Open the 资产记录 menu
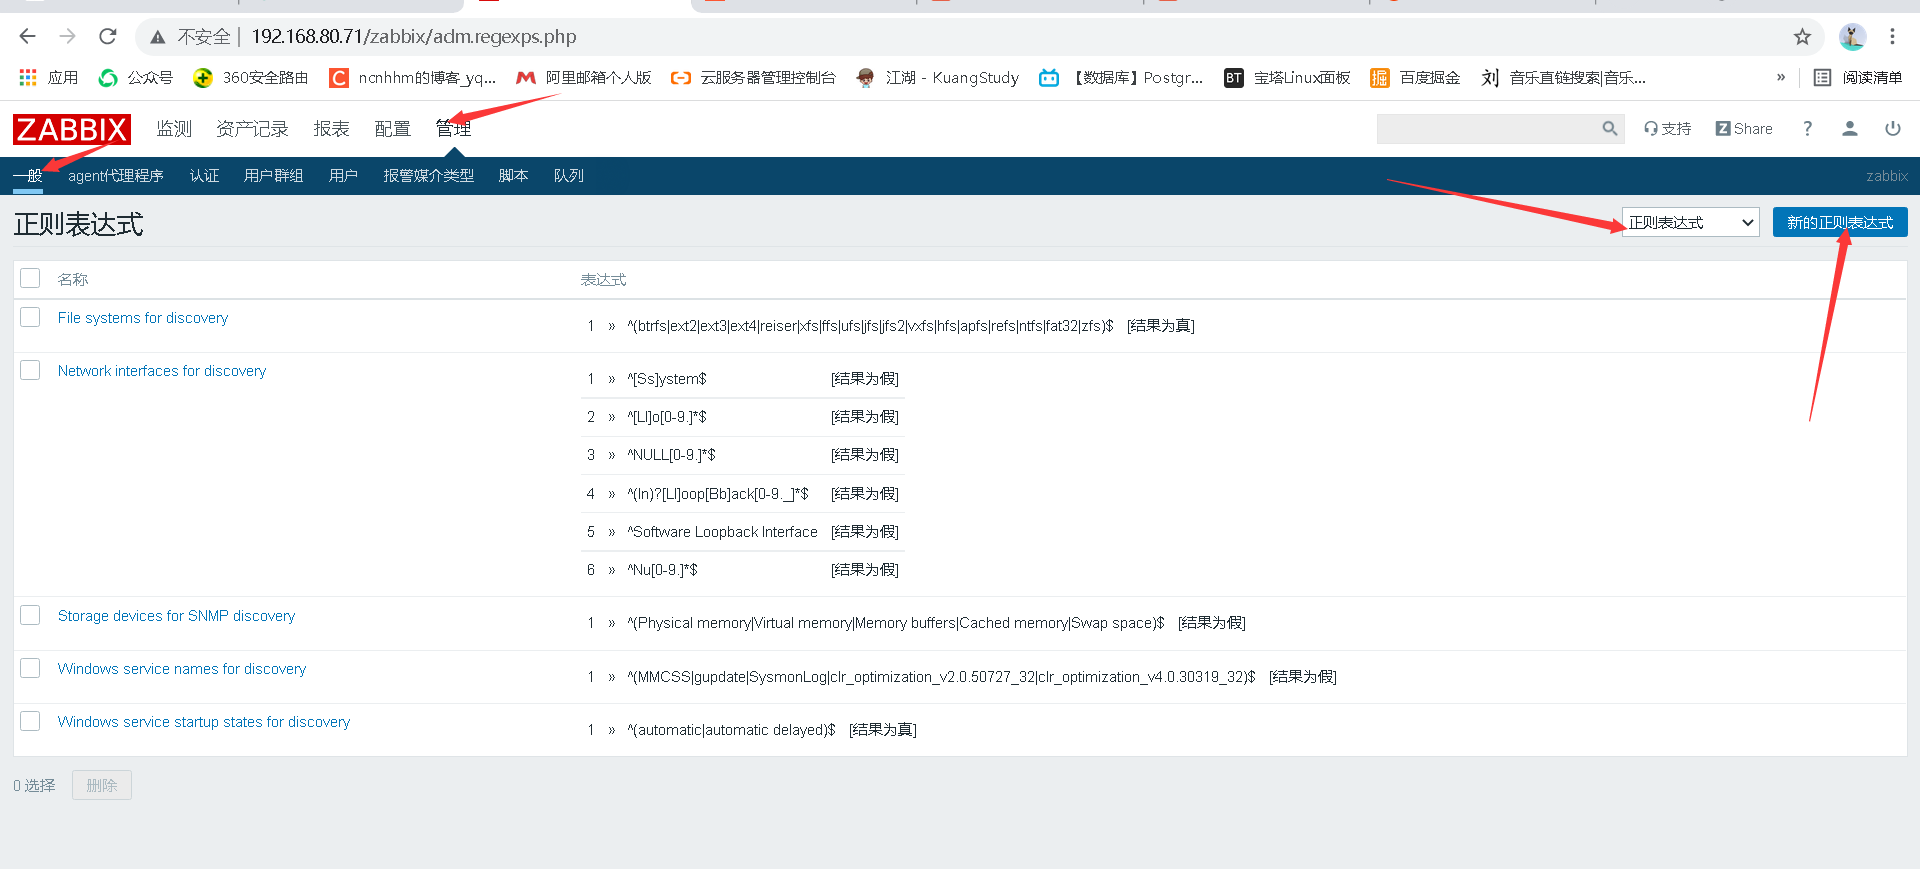Viewport: 1920px width, 869px height. tap(252, 129)
